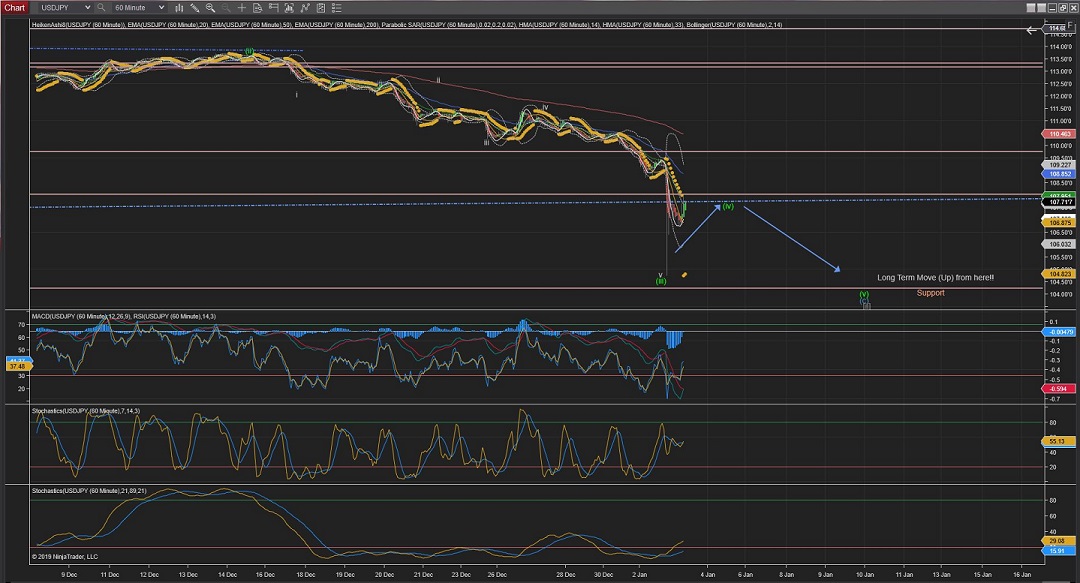Click the MACD(USDJPY (60 Minute),12,26,9) panel label
The width and height of the screenshot is (1080, 583).
point(81,316)
